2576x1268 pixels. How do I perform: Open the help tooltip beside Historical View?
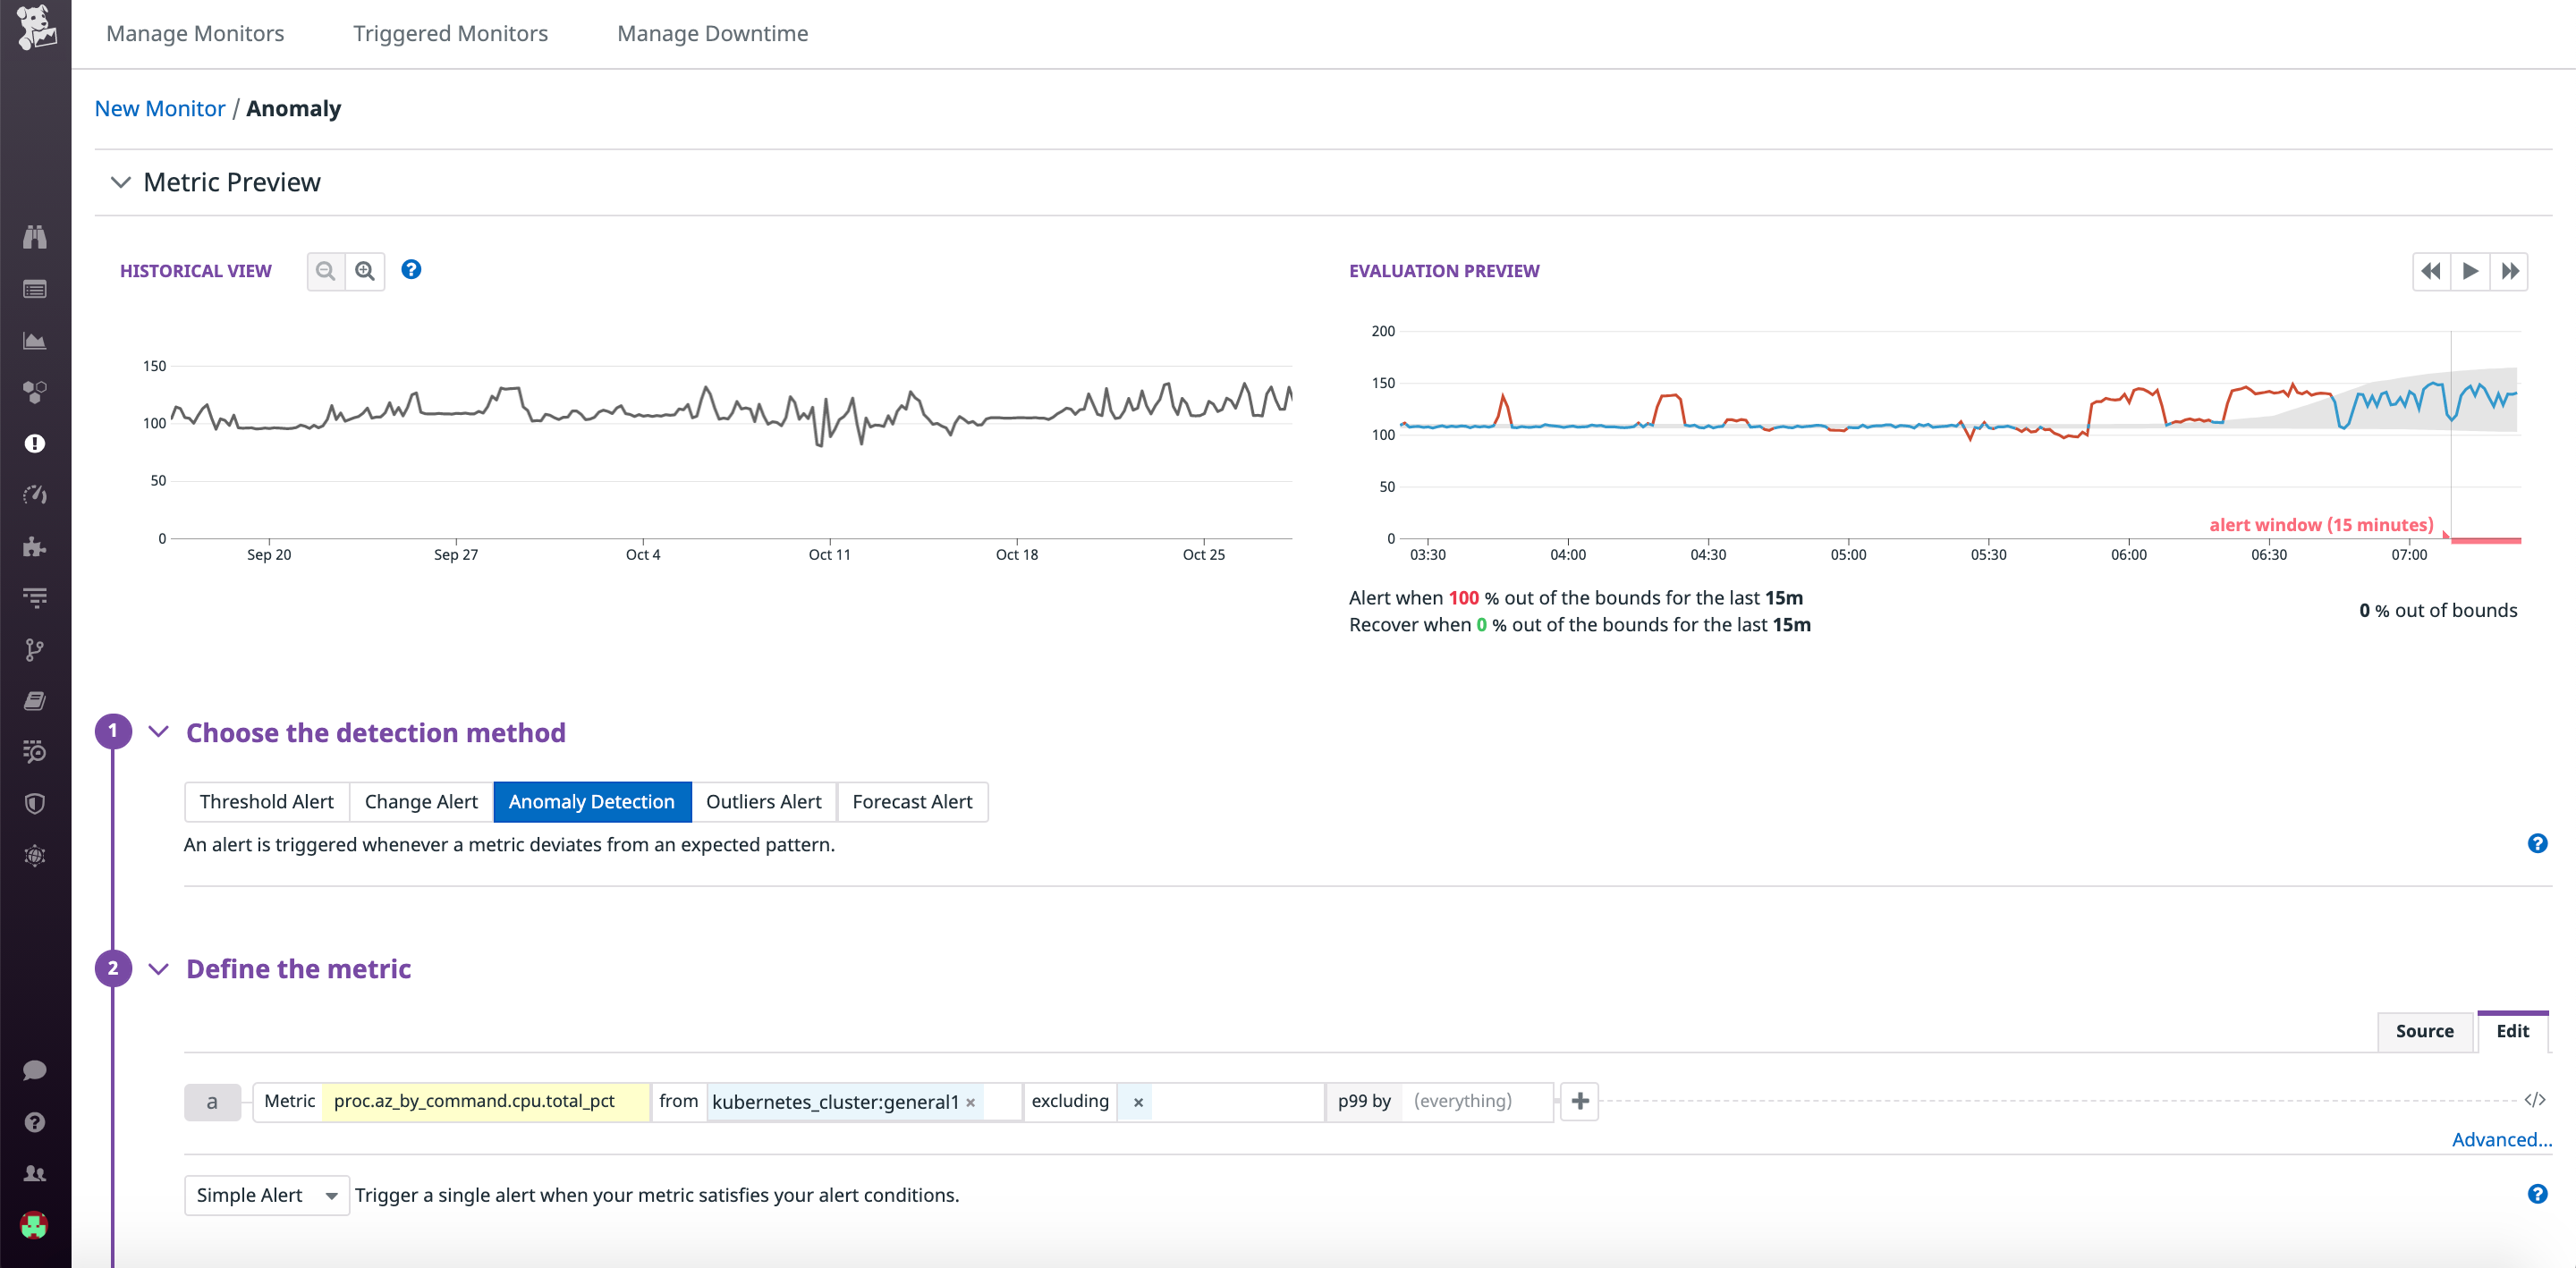(411, 269)
